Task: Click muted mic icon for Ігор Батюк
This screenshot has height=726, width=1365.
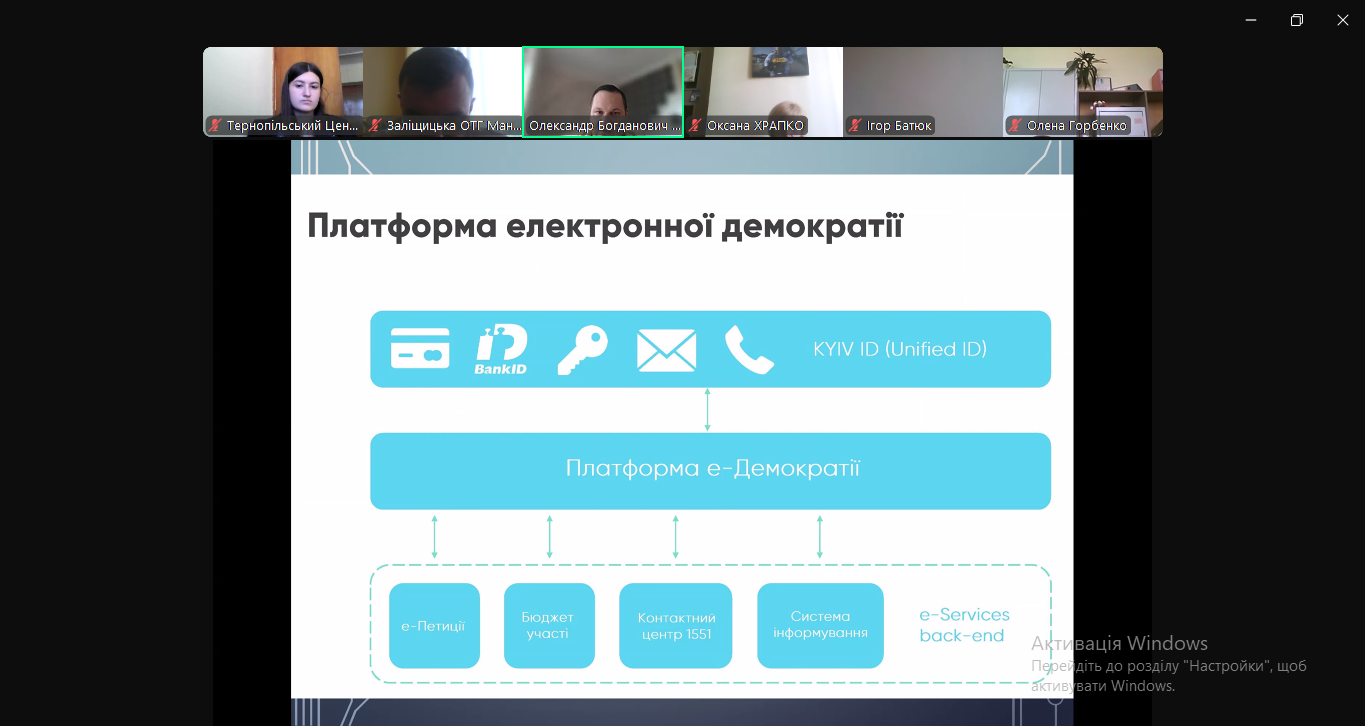Action: click(855, 126)
